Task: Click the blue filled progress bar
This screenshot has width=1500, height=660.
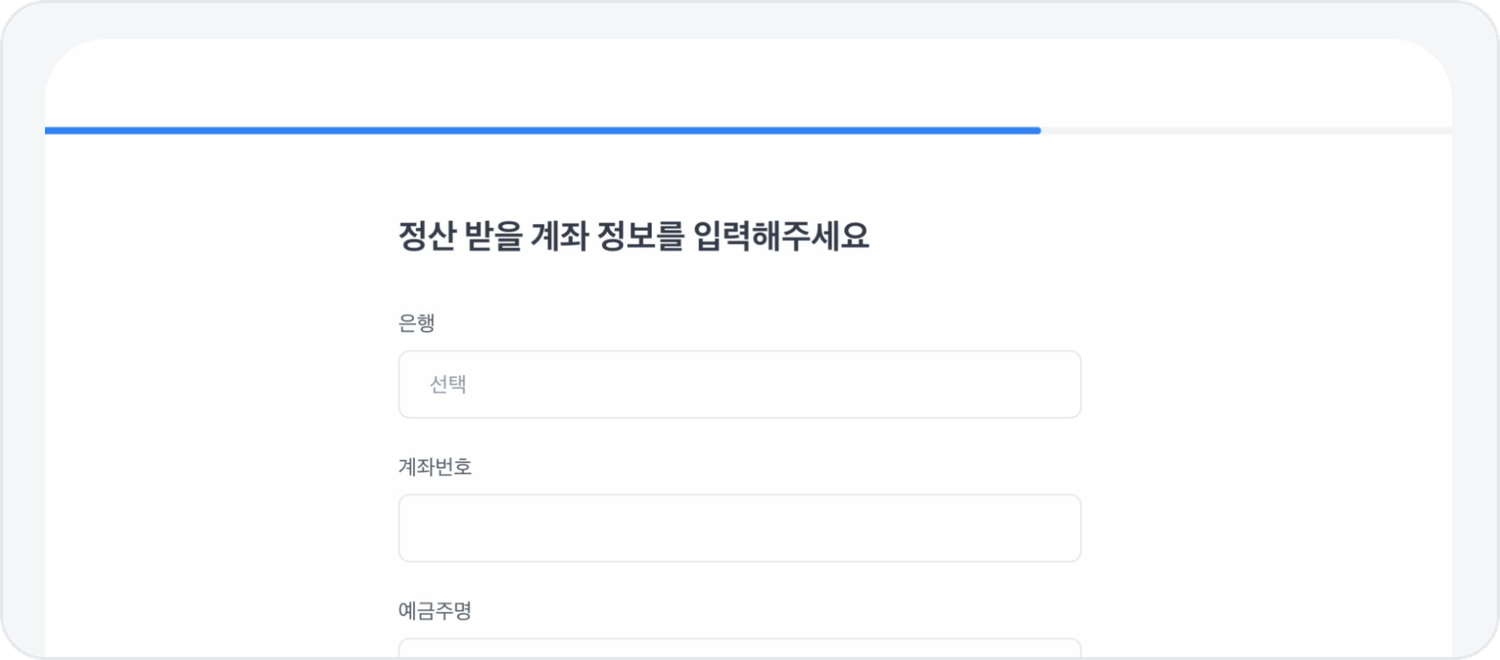Action: click(542, 130)
